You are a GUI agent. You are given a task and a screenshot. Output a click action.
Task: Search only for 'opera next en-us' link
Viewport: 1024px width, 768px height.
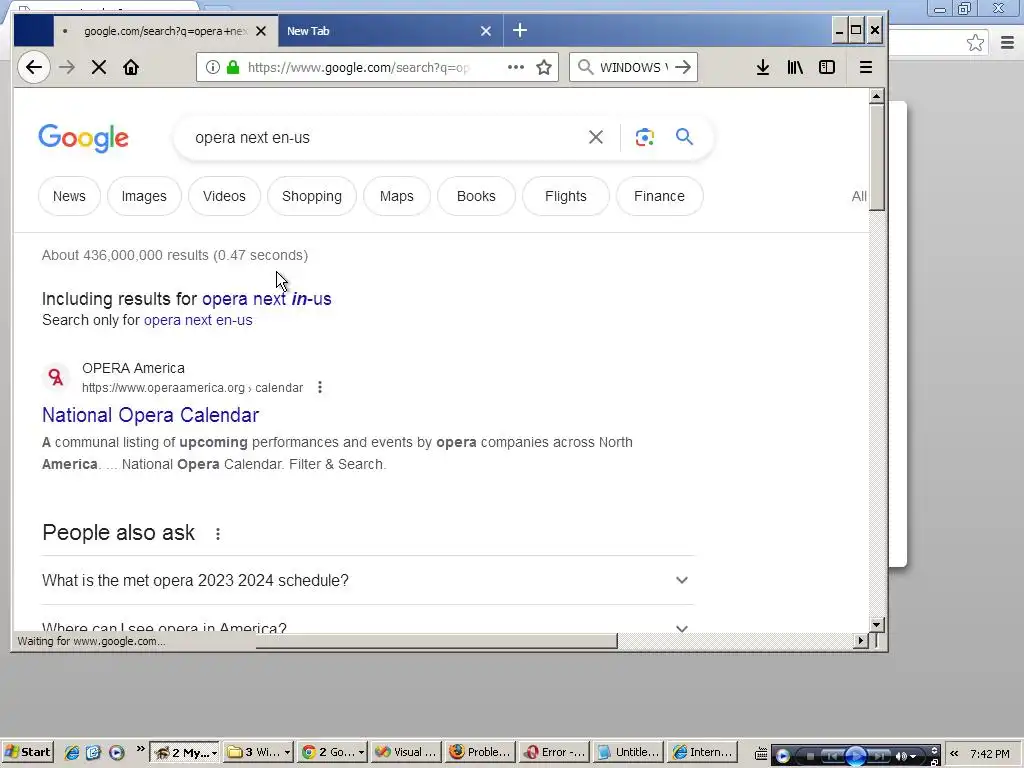pos(198,320)
